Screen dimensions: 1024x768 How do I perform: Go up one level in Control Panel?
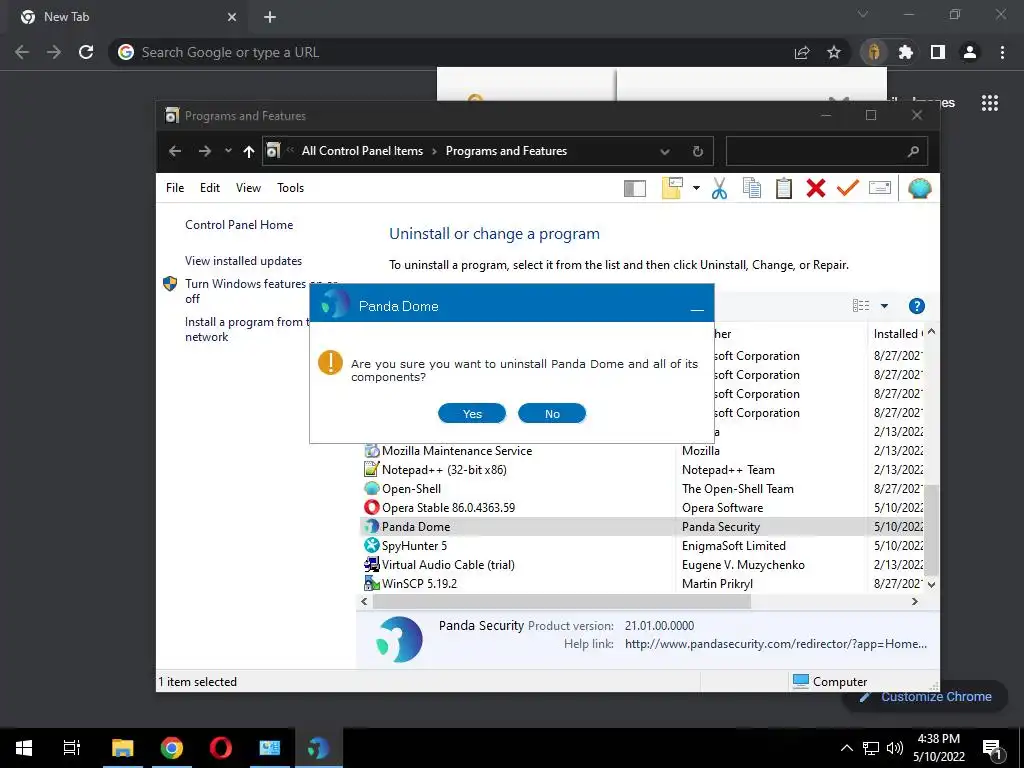tap(248, 151)
